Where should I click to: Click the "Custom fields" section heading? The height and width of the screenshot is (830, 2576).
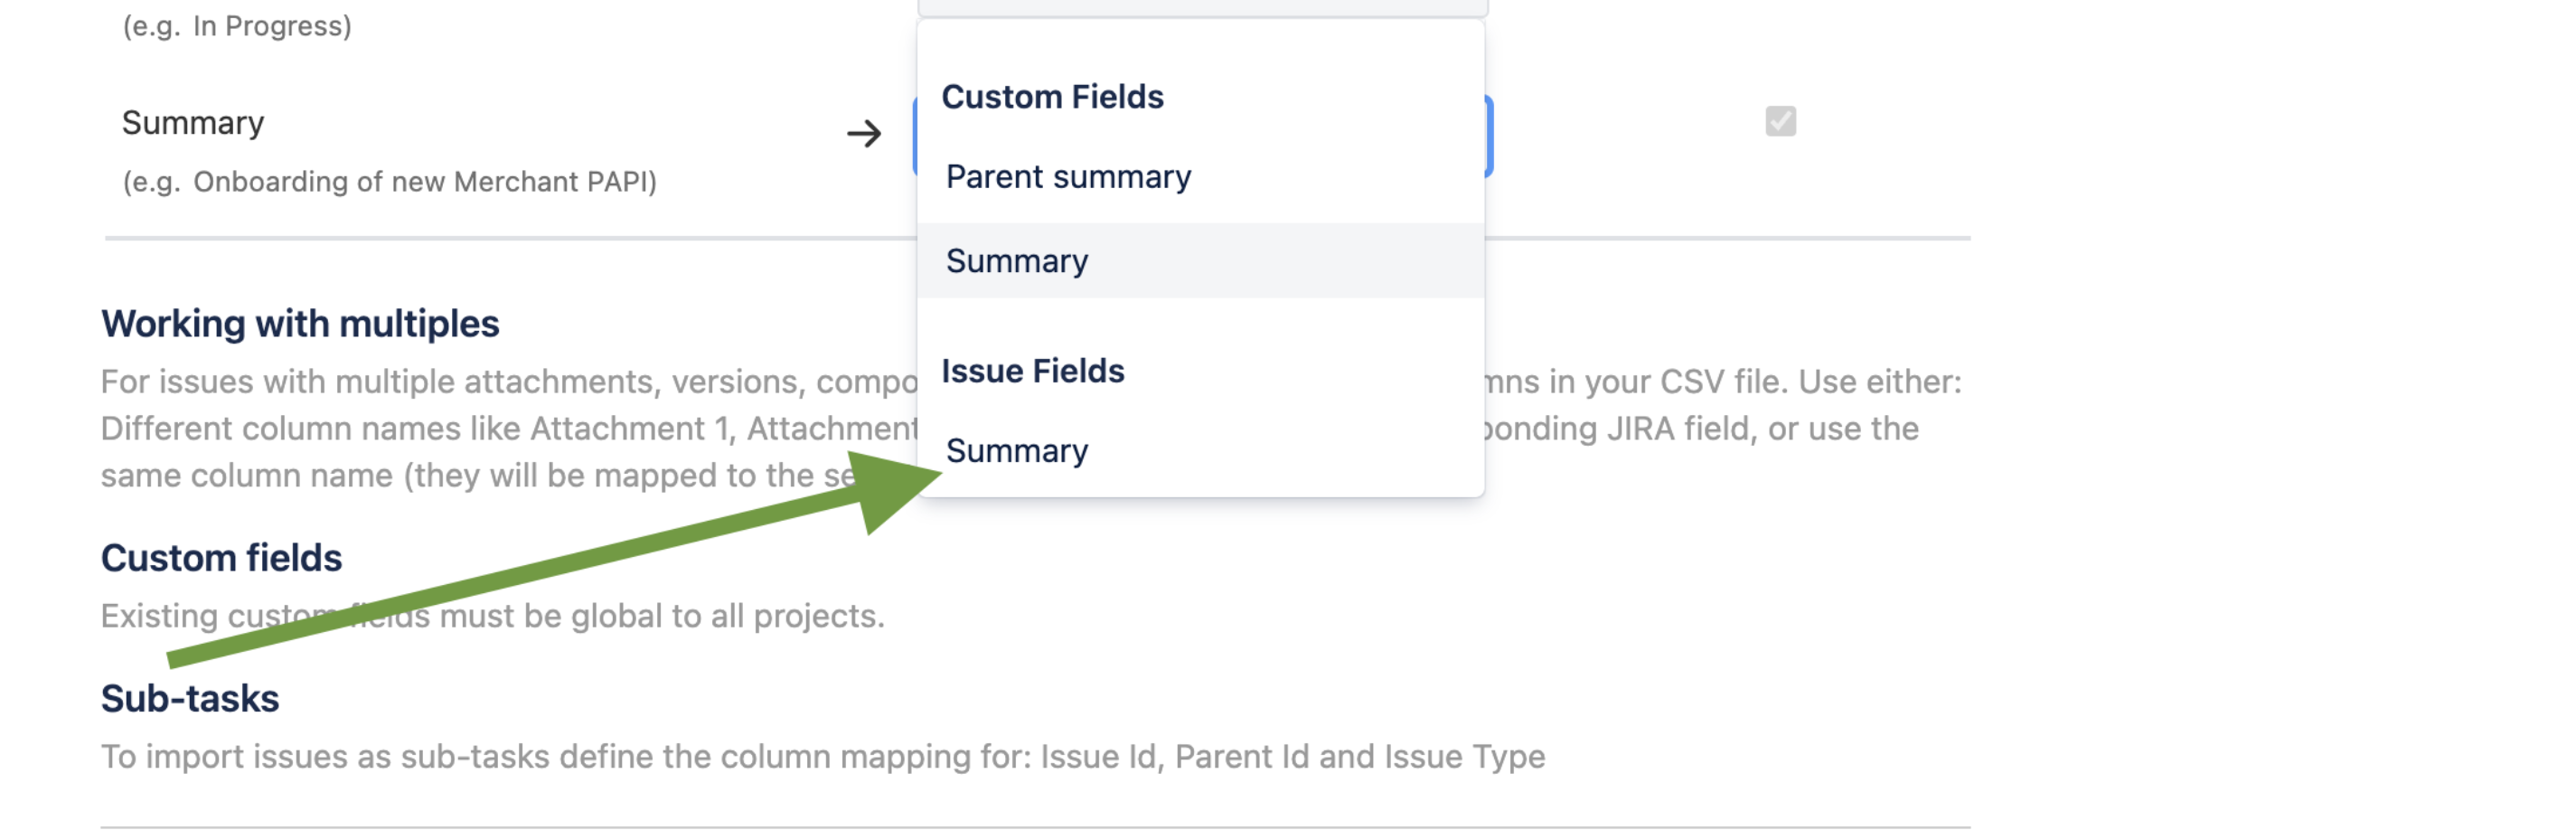(x=221, y=558)
